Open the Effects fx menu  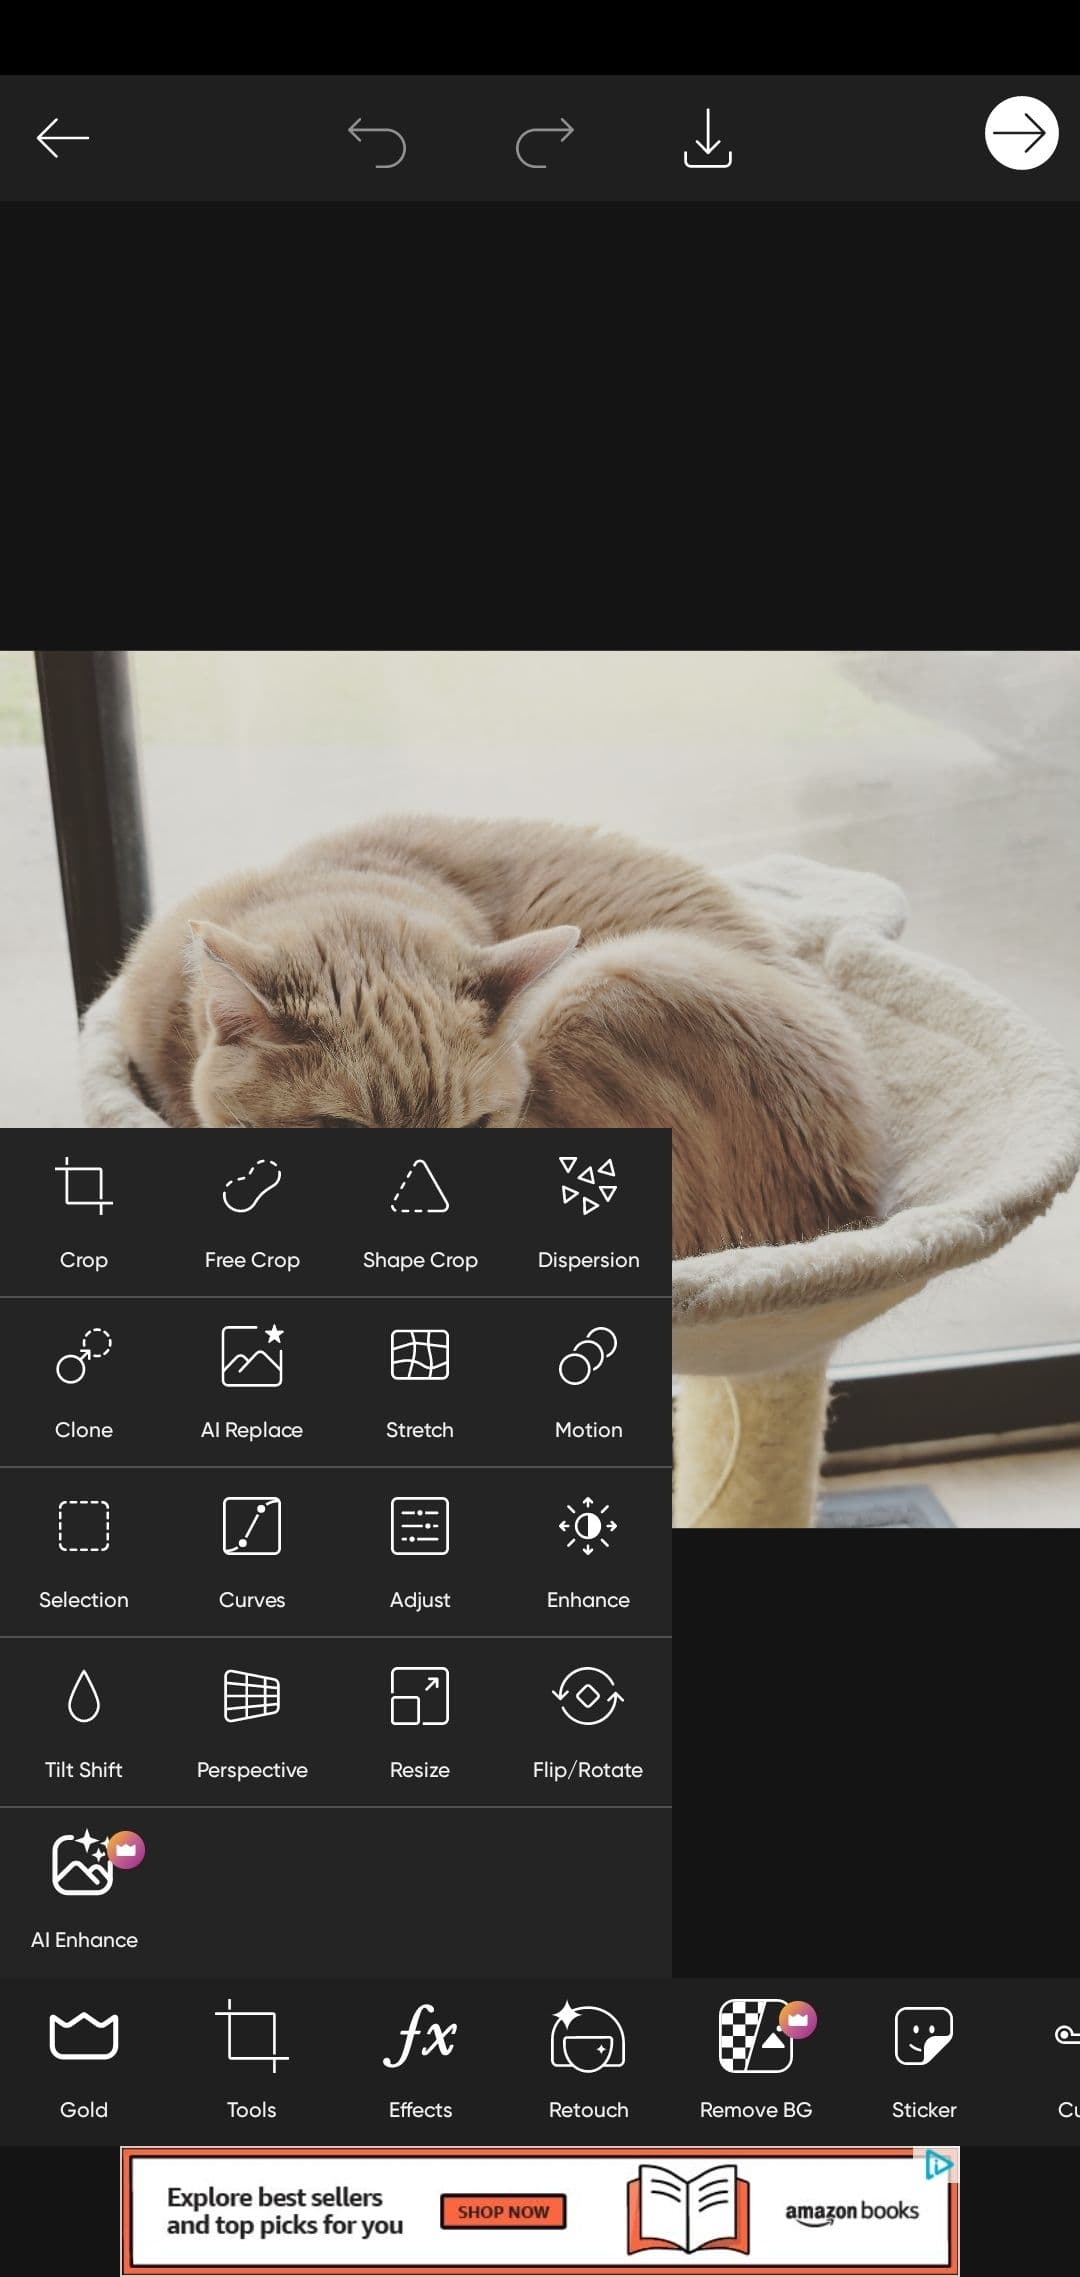pos(420,2062)
